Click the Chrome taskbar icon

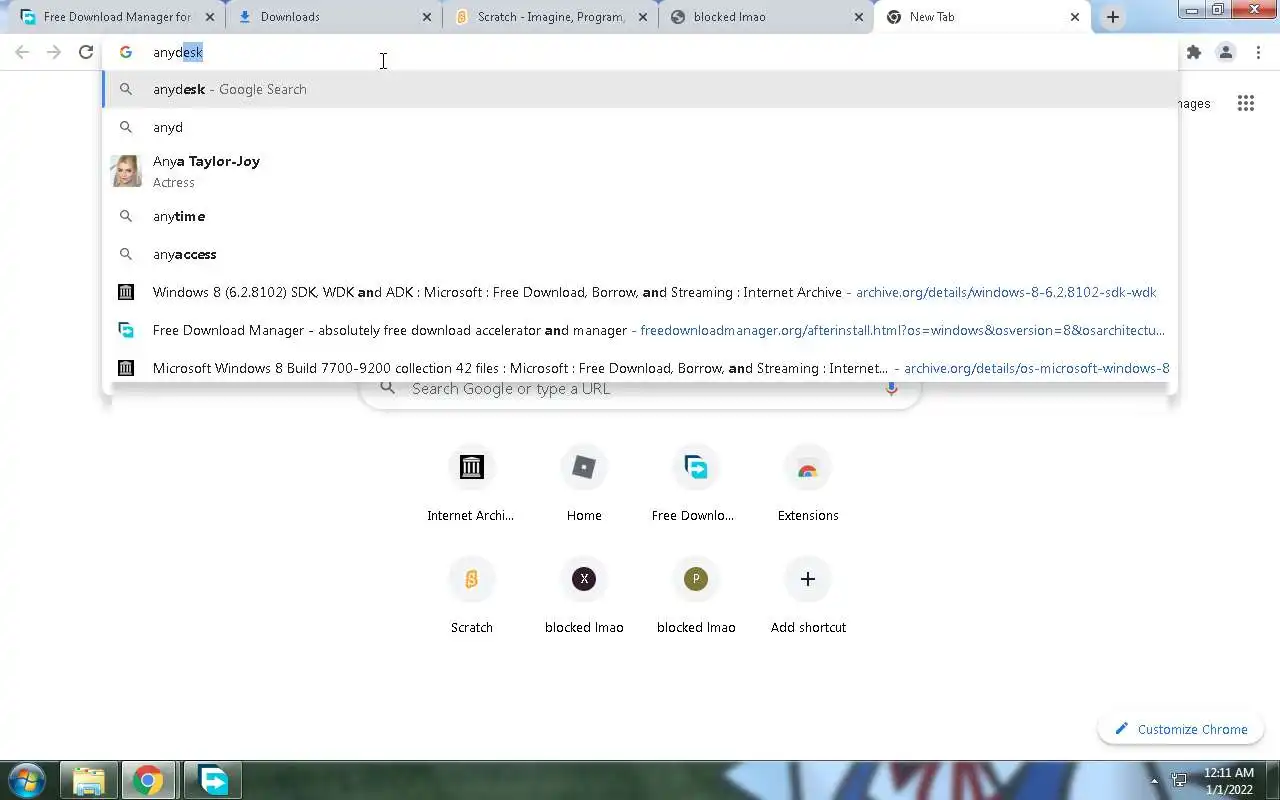[x=149, y=780]
